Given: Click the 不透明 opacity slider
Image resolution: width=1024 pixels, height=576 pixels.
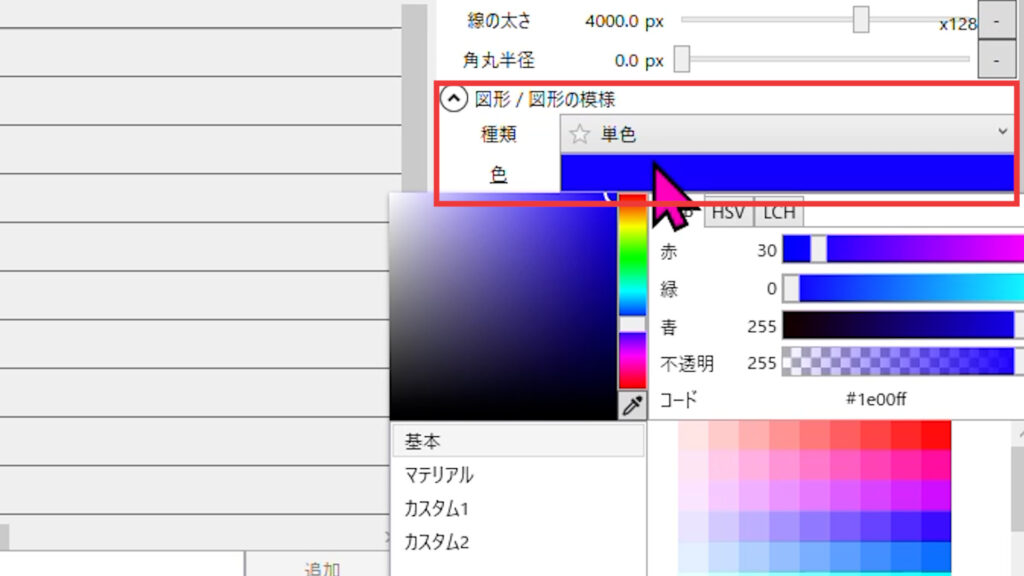Looking at the screenshot, I should coord(902,362).
